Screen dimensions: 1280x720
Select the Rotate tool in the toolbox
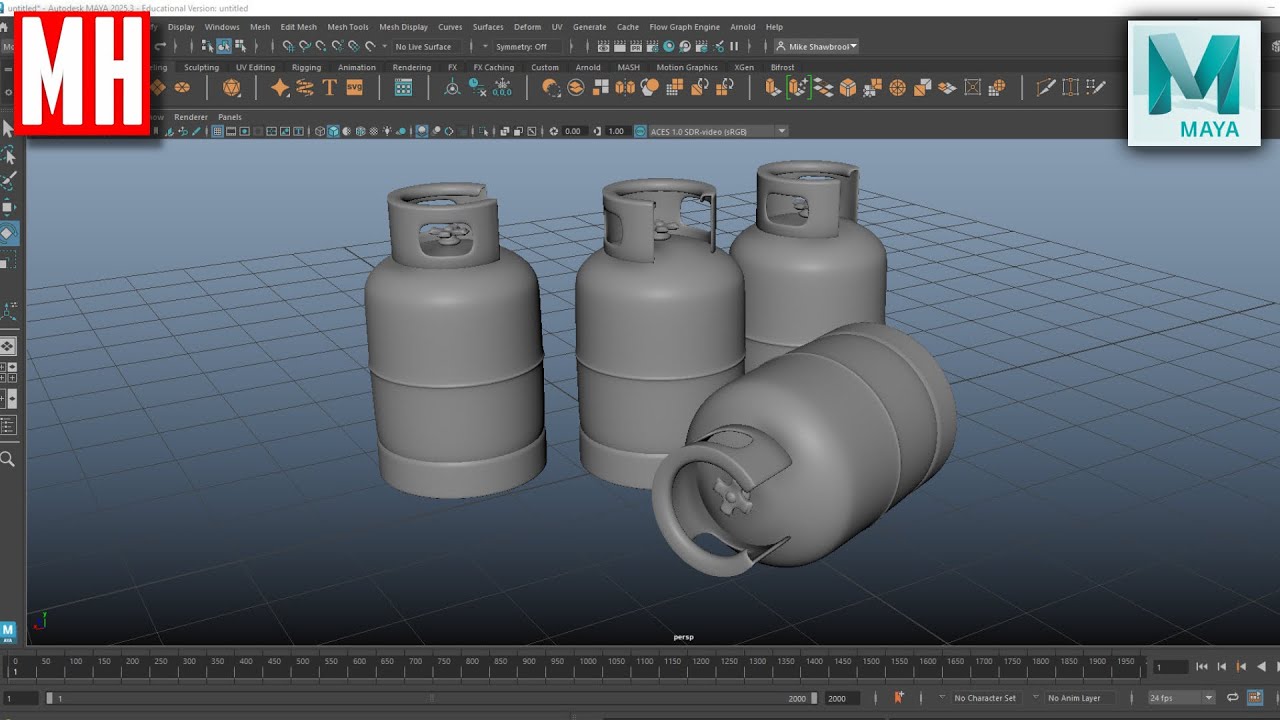pyautogui.click(x=8, y=233)
